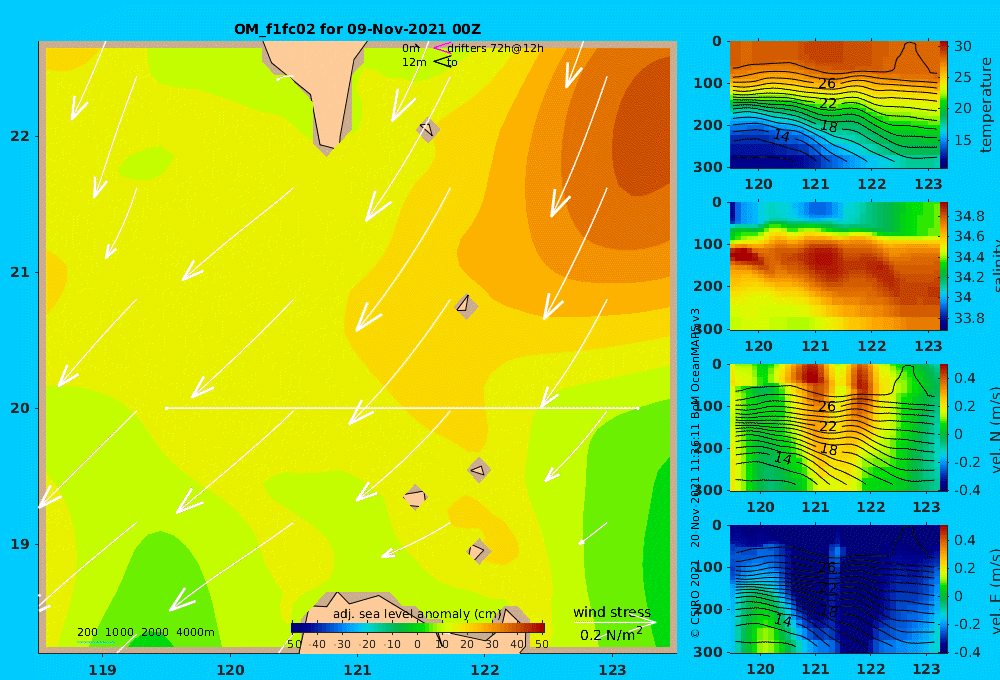Select the '0.2 N/m²' wind stress value

(x=611, y=635)
